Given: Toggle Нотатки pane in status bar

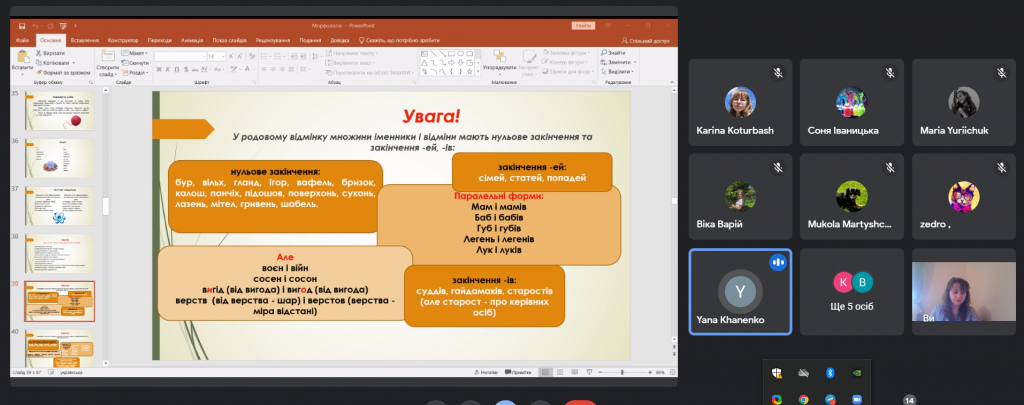Looking at the screenshot, I should pos(485,372).
